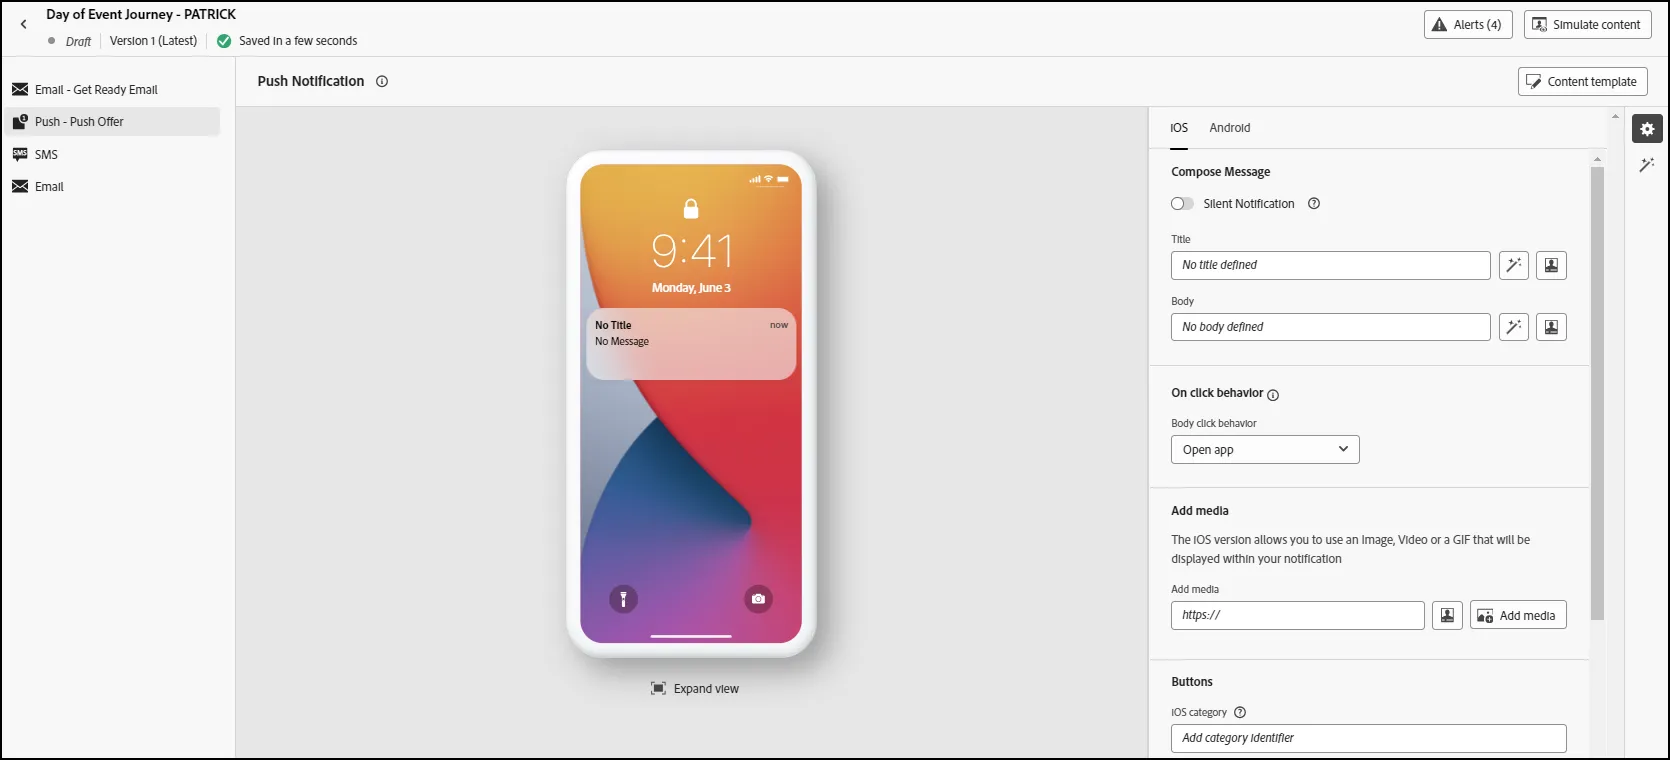Click the On click behavior info icon
Viewport: 1670px width, 760px height.
(1273, 395)
